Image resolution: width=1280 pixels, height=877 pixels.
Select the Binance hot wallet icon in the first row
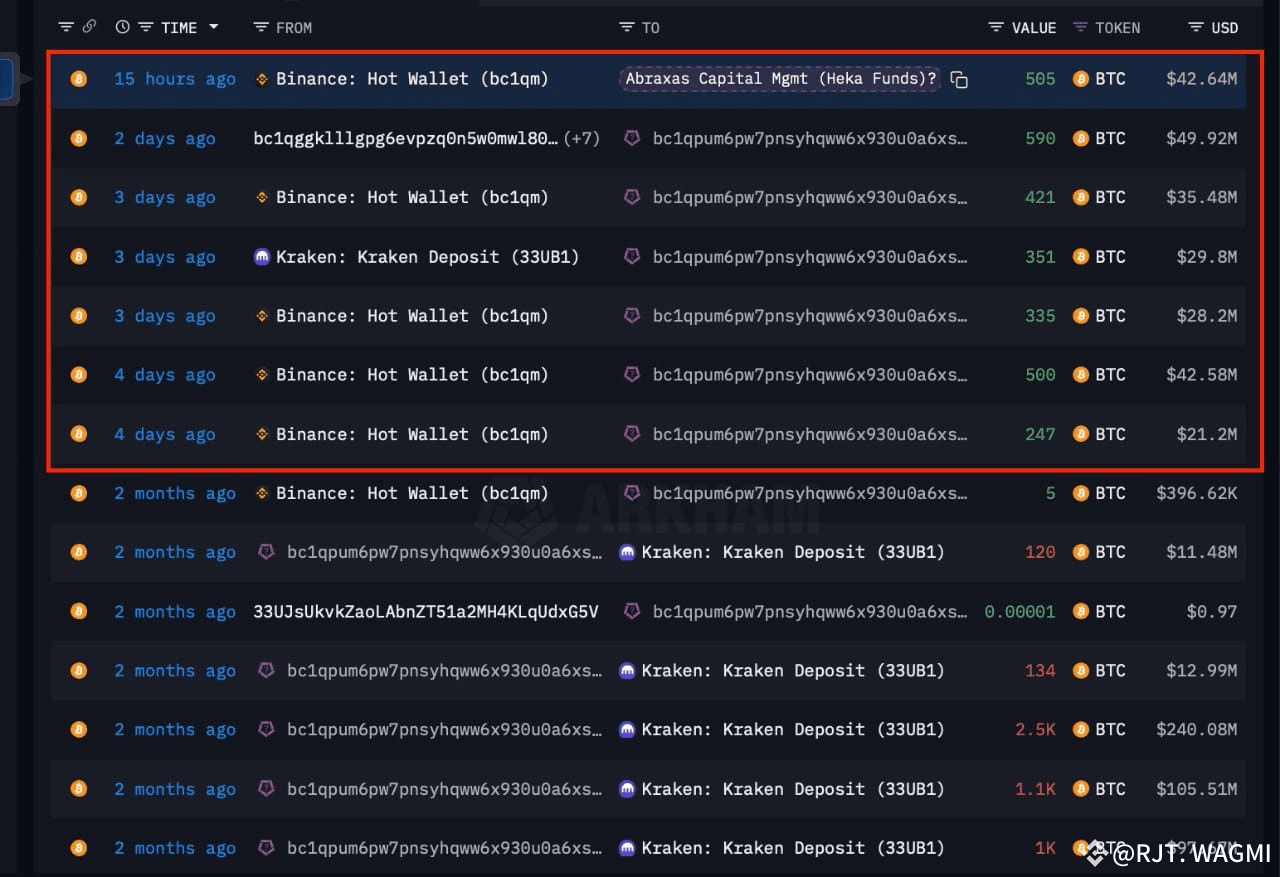(264, 79)
